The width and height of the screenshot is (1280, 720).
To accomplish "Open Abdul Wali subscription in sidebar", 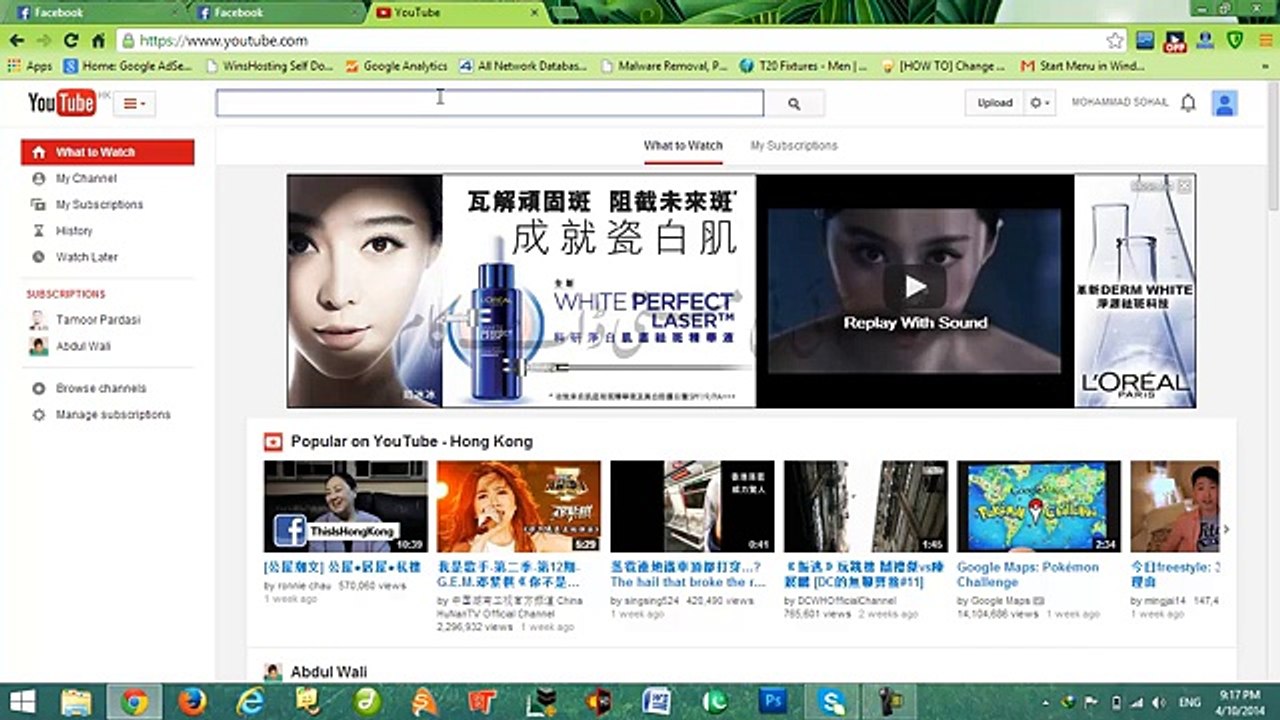I will pos(83,346).
